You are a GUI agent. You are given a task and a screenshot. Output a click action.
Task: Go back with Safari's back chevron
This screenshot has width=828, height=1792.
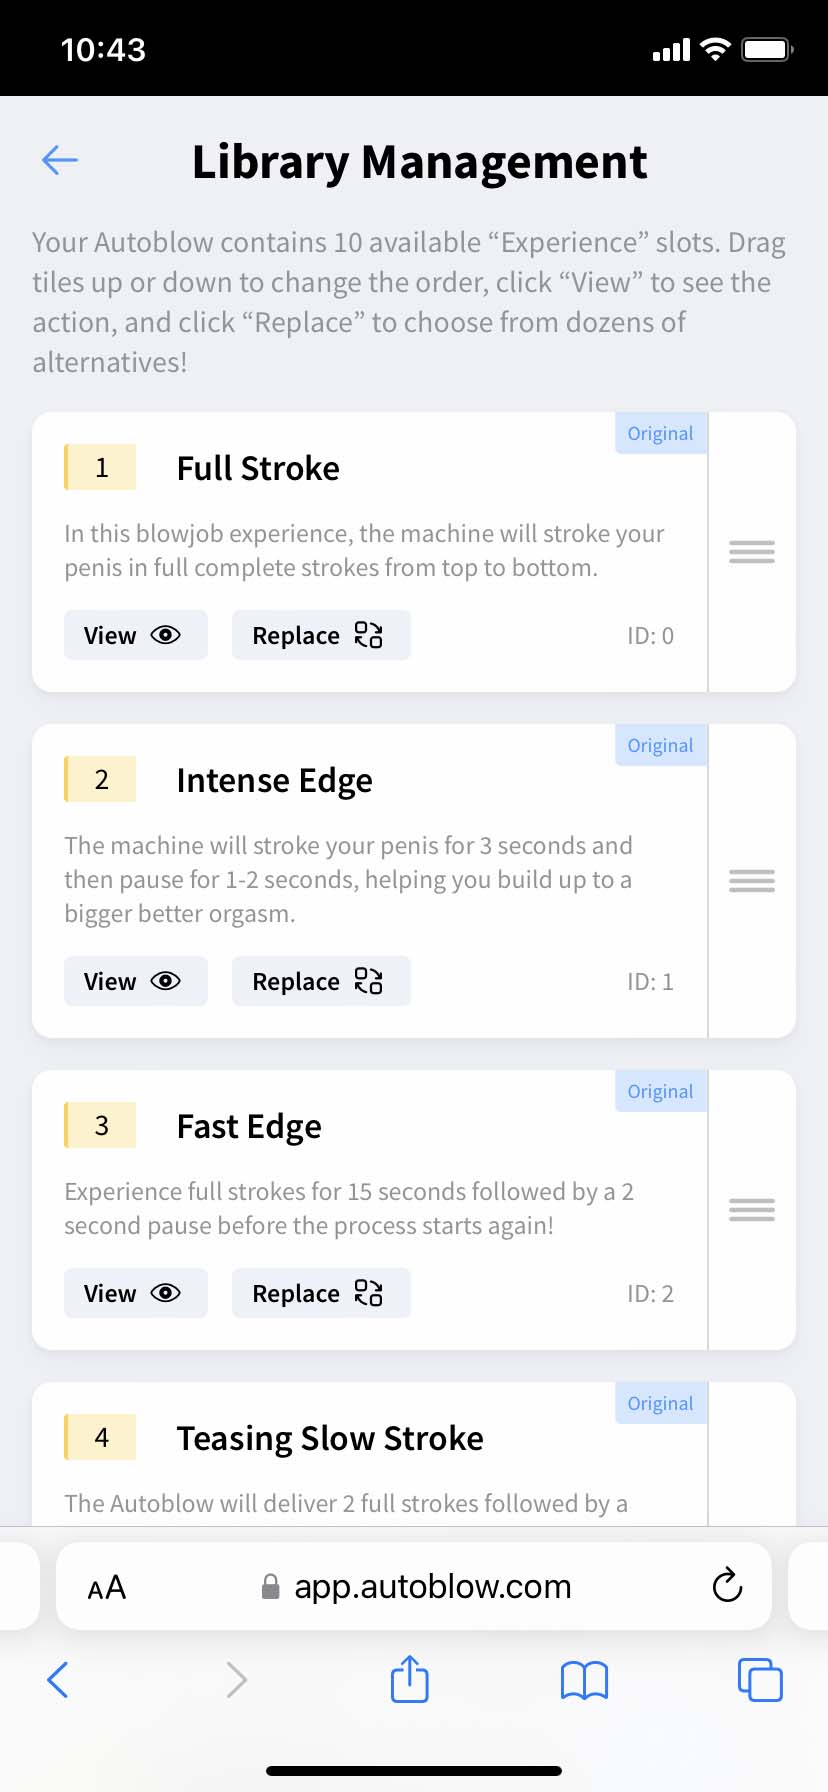(58, 1680)
